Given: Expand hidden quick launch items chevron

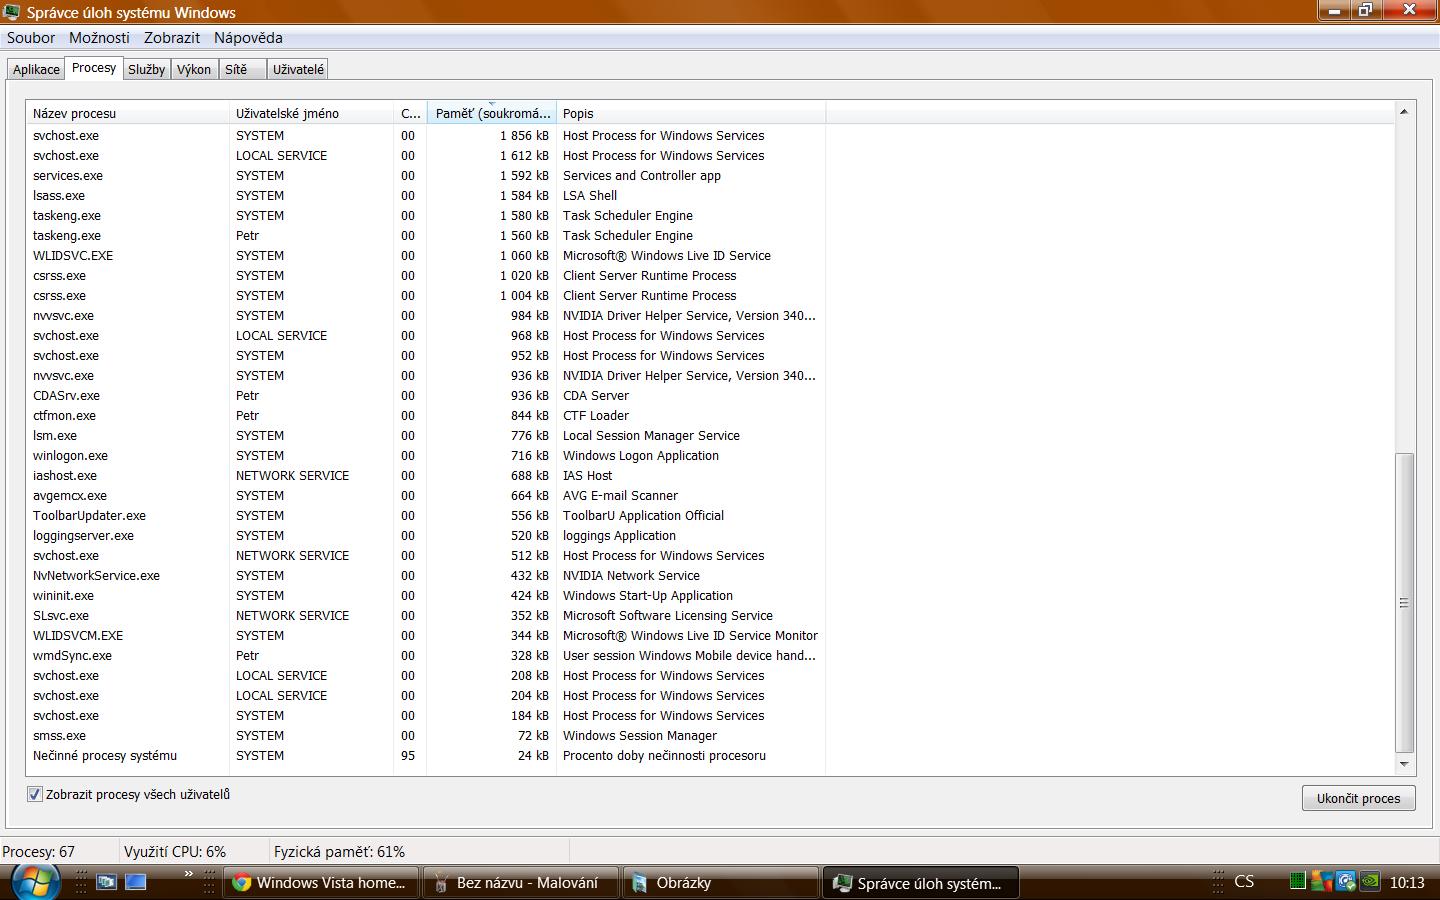Looking at the screenshot, I should [x=188, y=875].
